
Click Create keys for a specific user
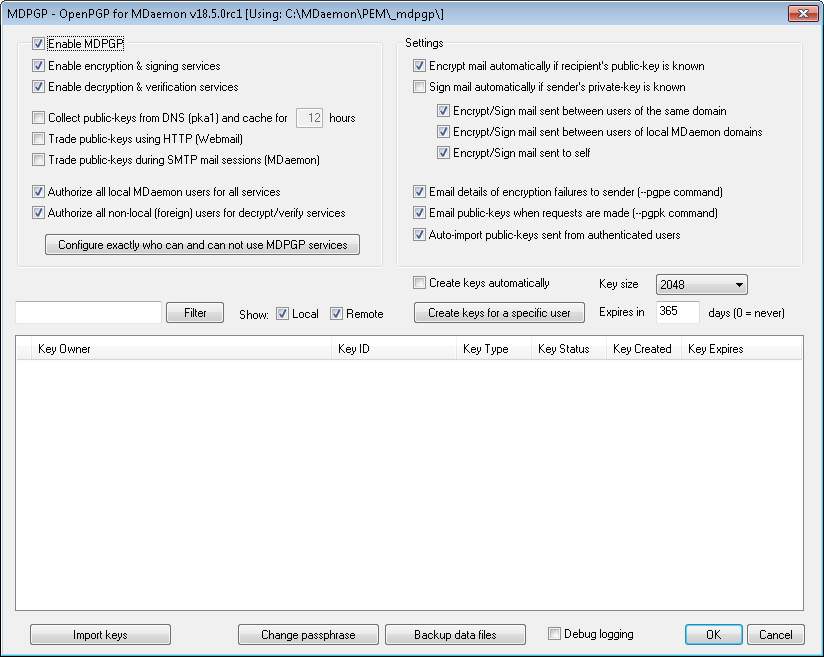point(499,313)
